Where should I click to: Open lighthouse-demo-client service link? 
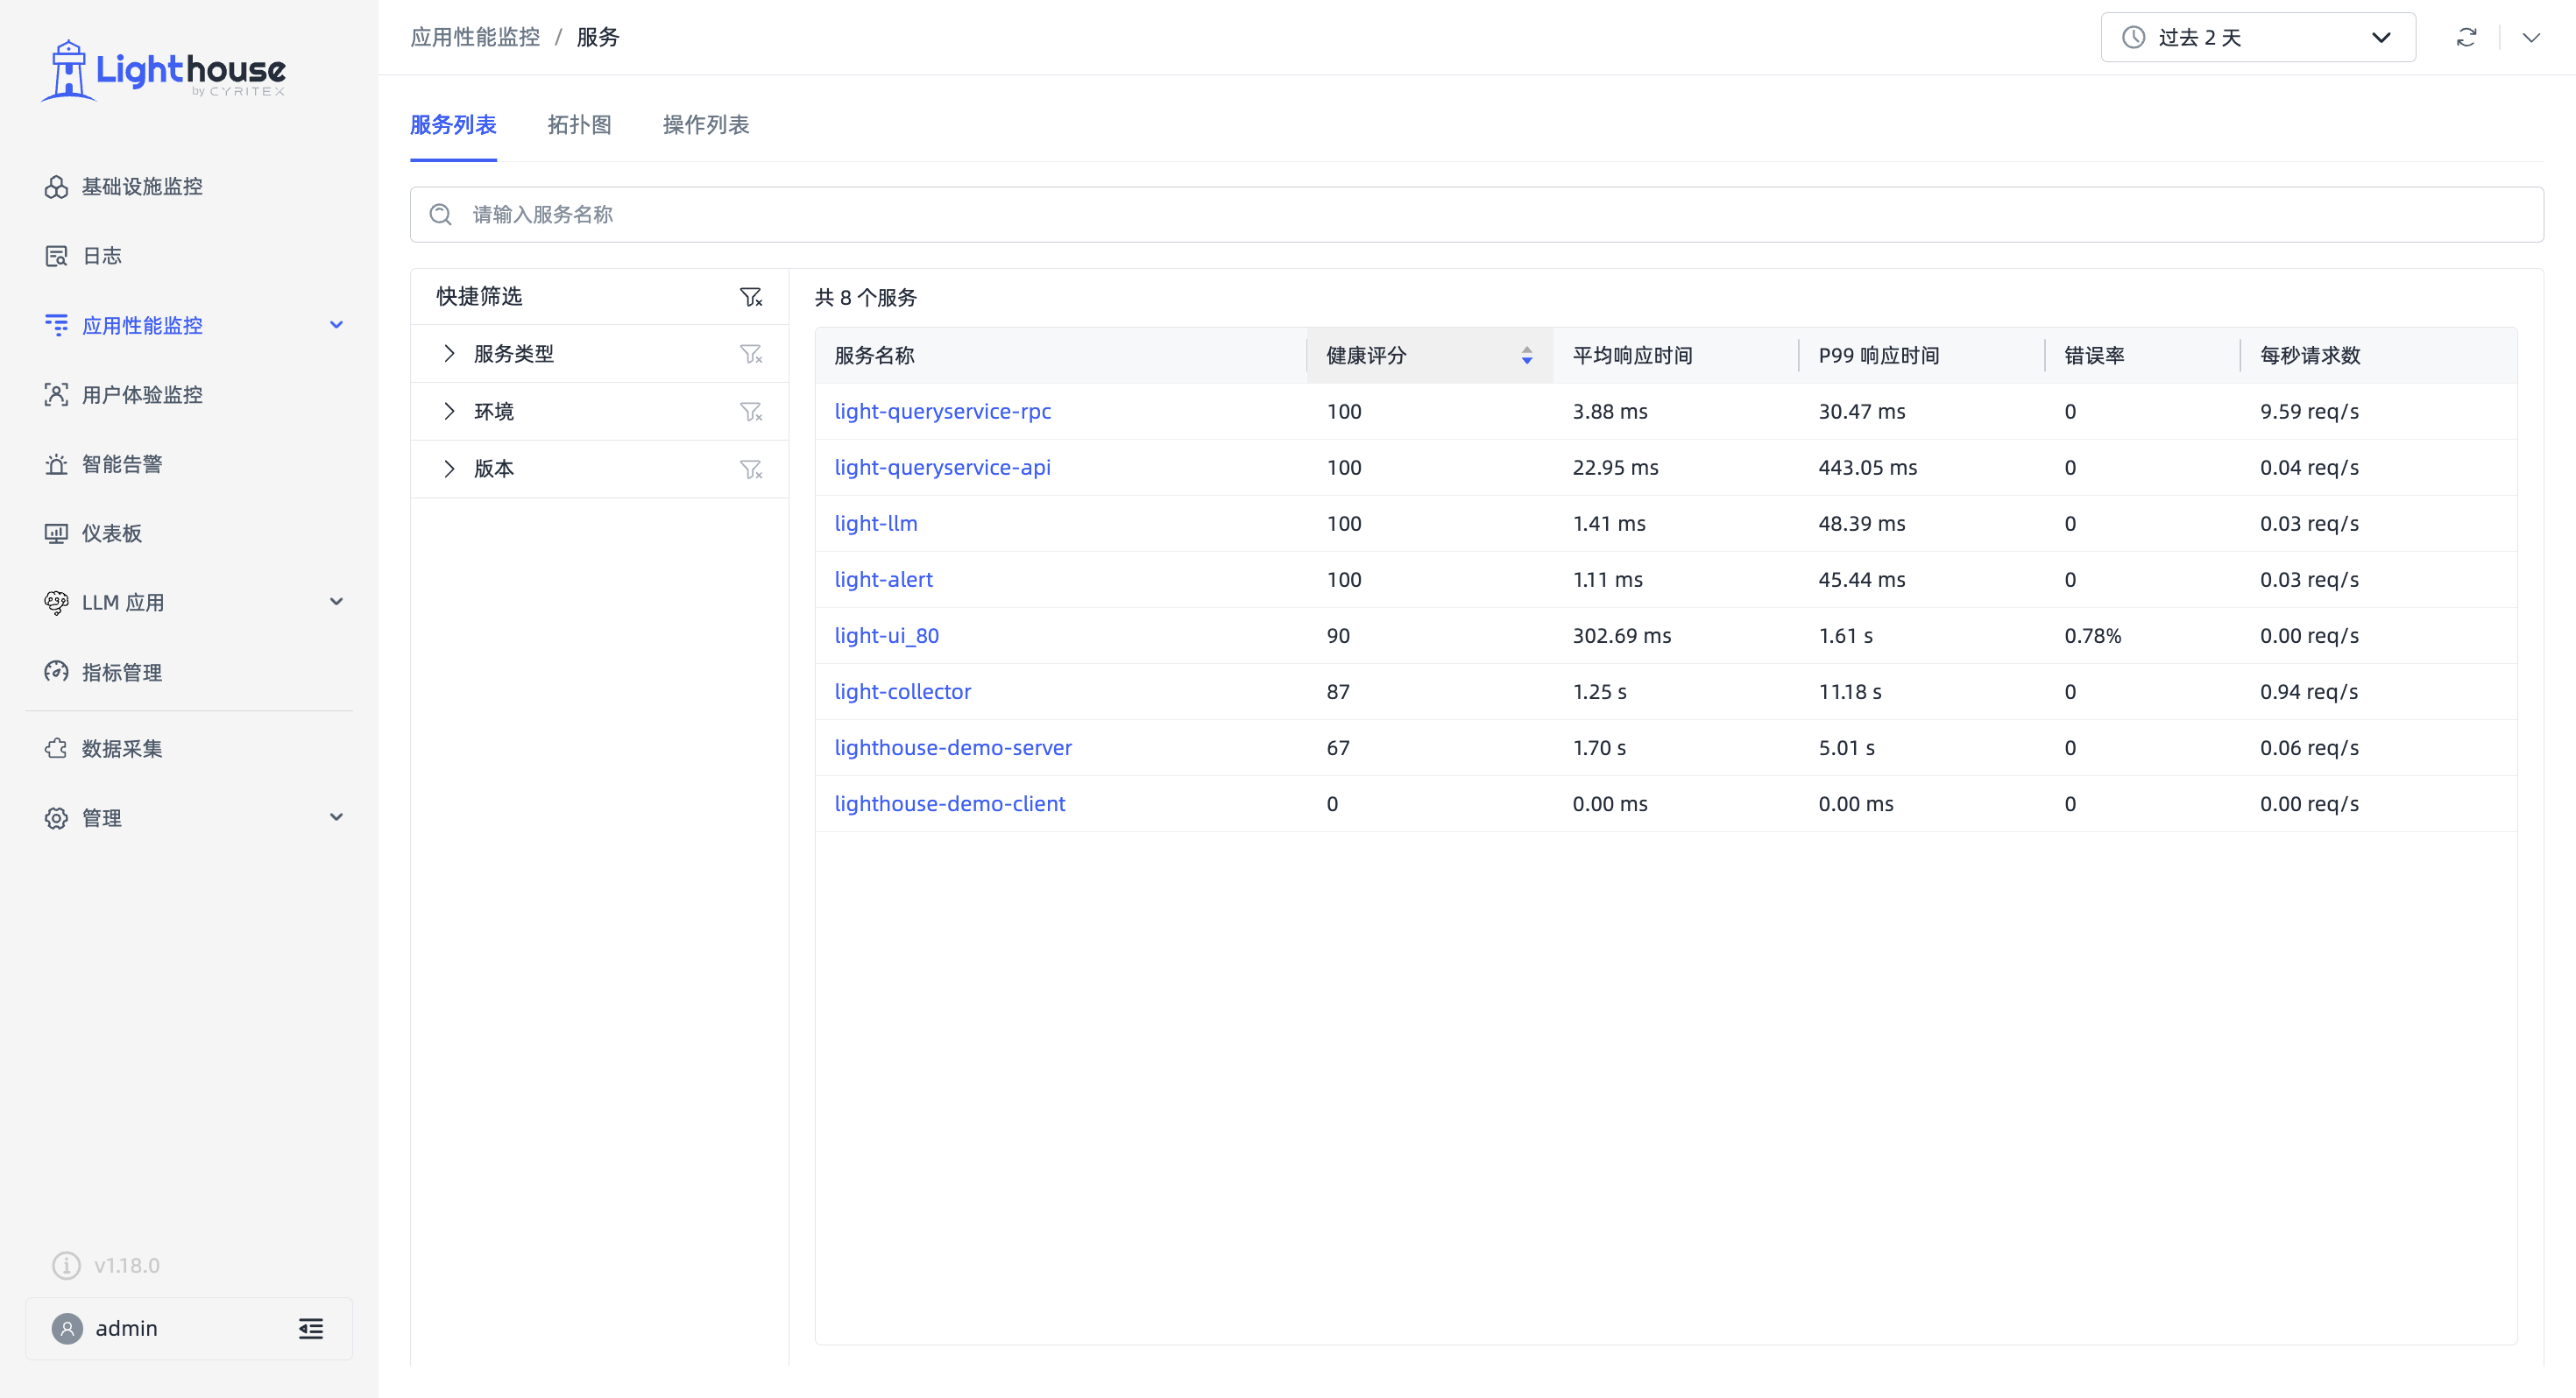949,803
